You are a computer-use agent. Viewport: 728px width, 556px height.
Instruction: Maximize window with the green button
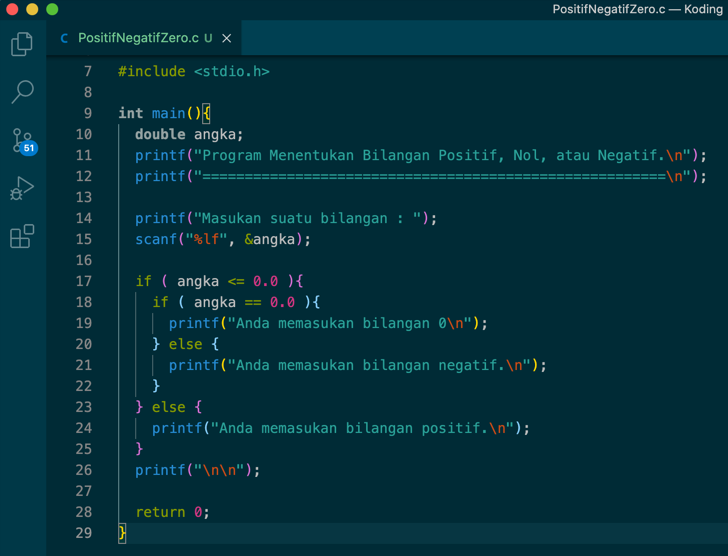click(x=52, y=9)
